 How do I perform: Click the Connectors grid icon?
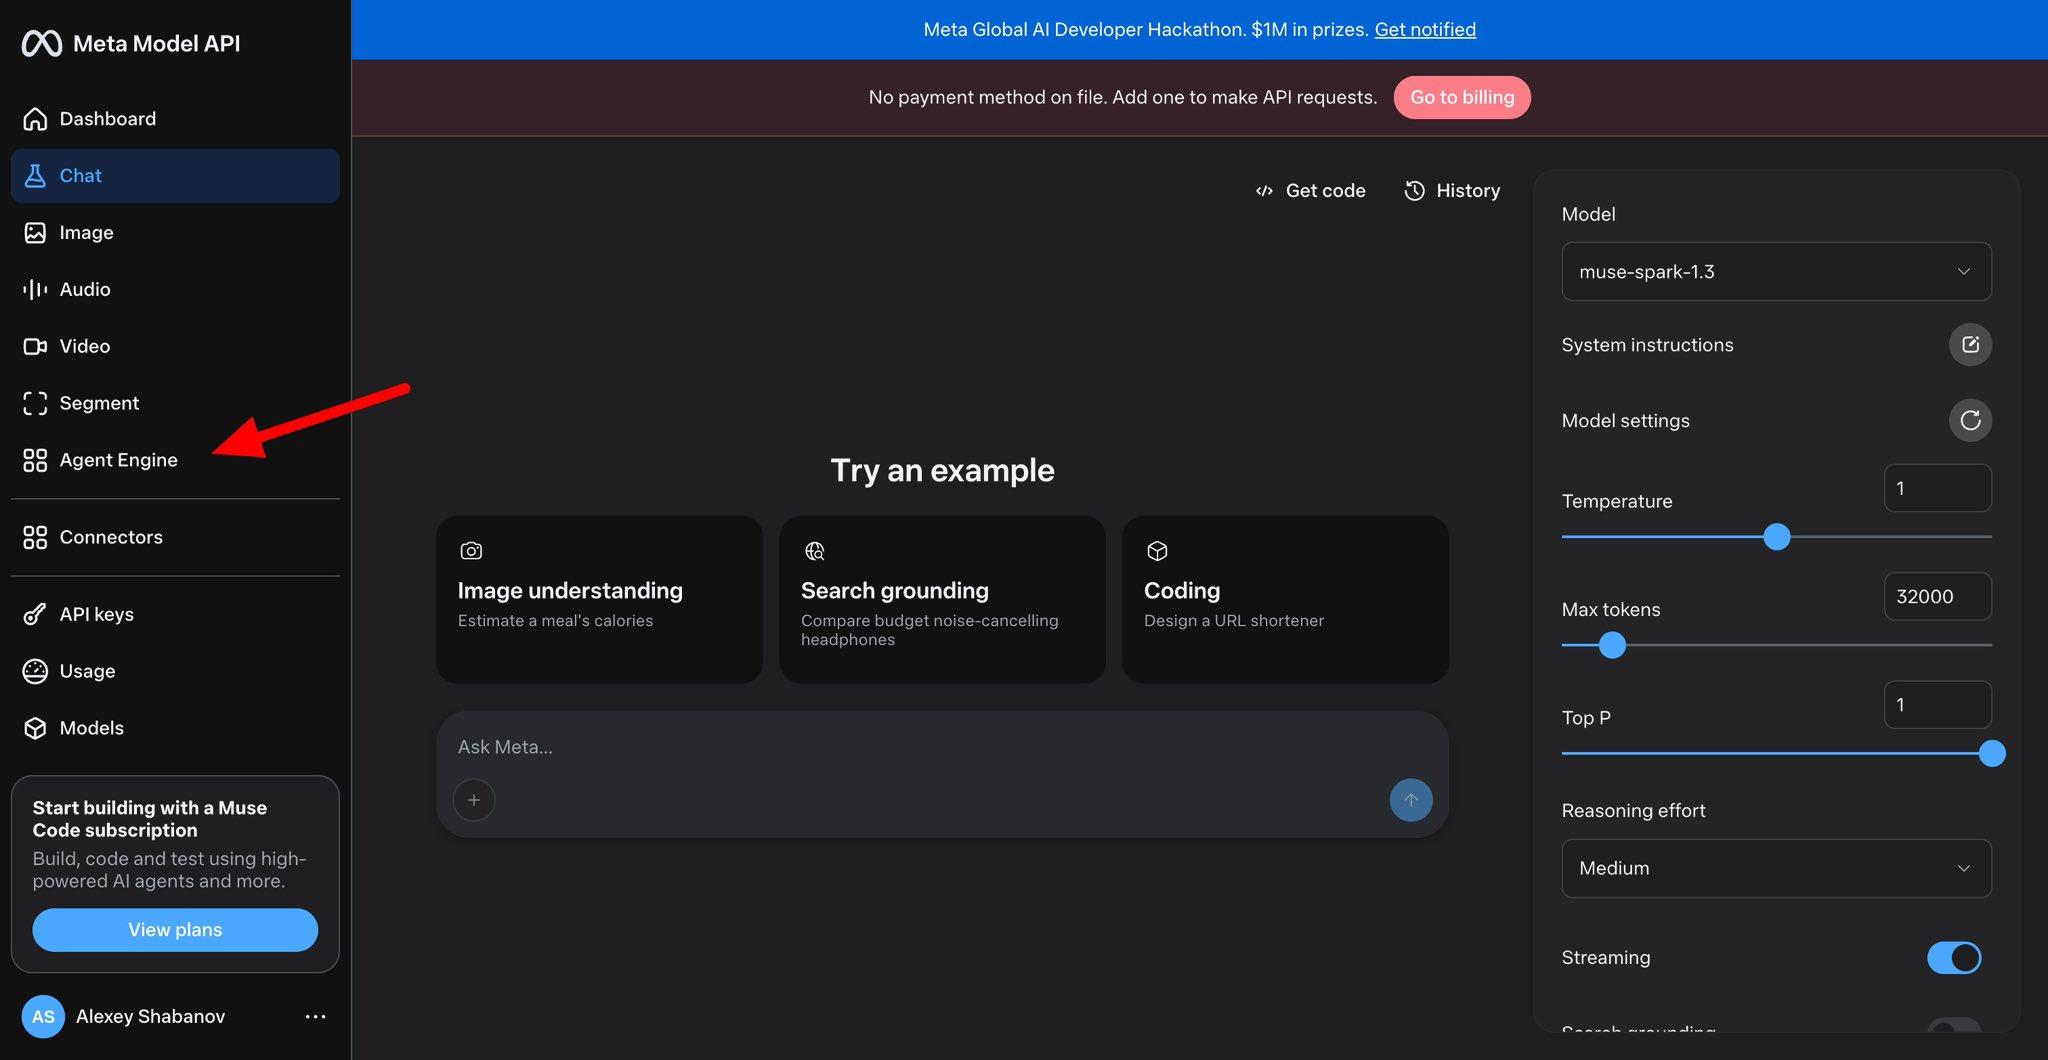(35, 538)
